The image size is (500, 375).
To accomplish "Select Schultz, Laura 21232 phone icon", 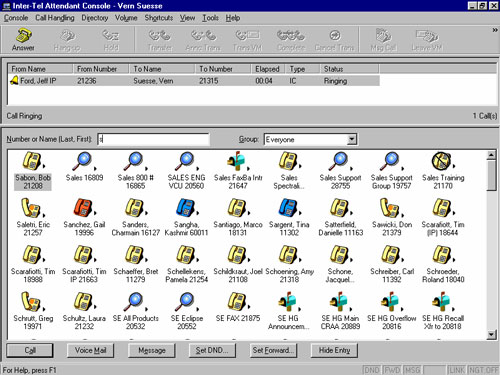I will [x=82, y=301].
